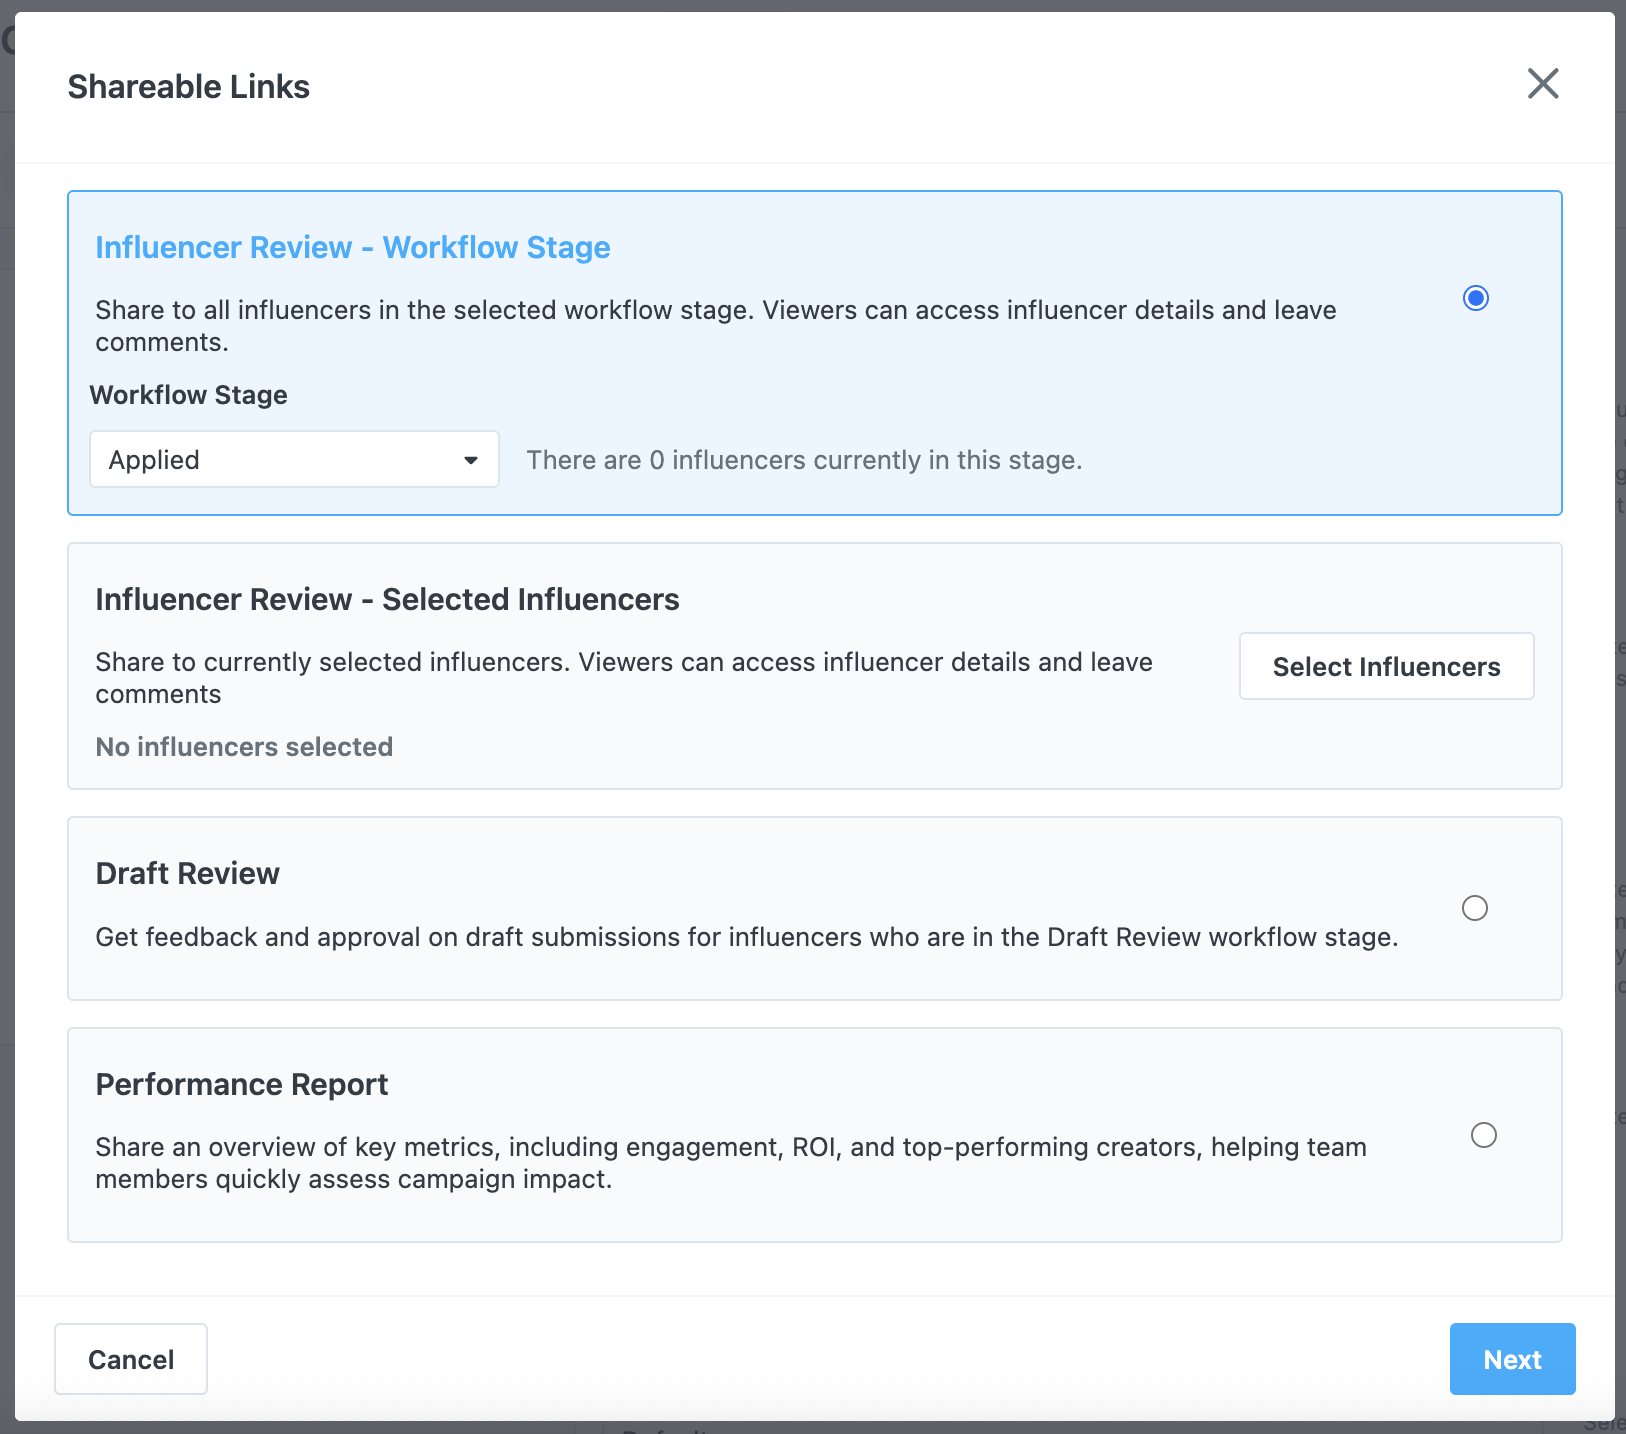Image resolution: width=1626 pixels, height=1434 pixels.
Task: Reselect the Workflow Stage sharing option
Action: [x=1476, y=297]
